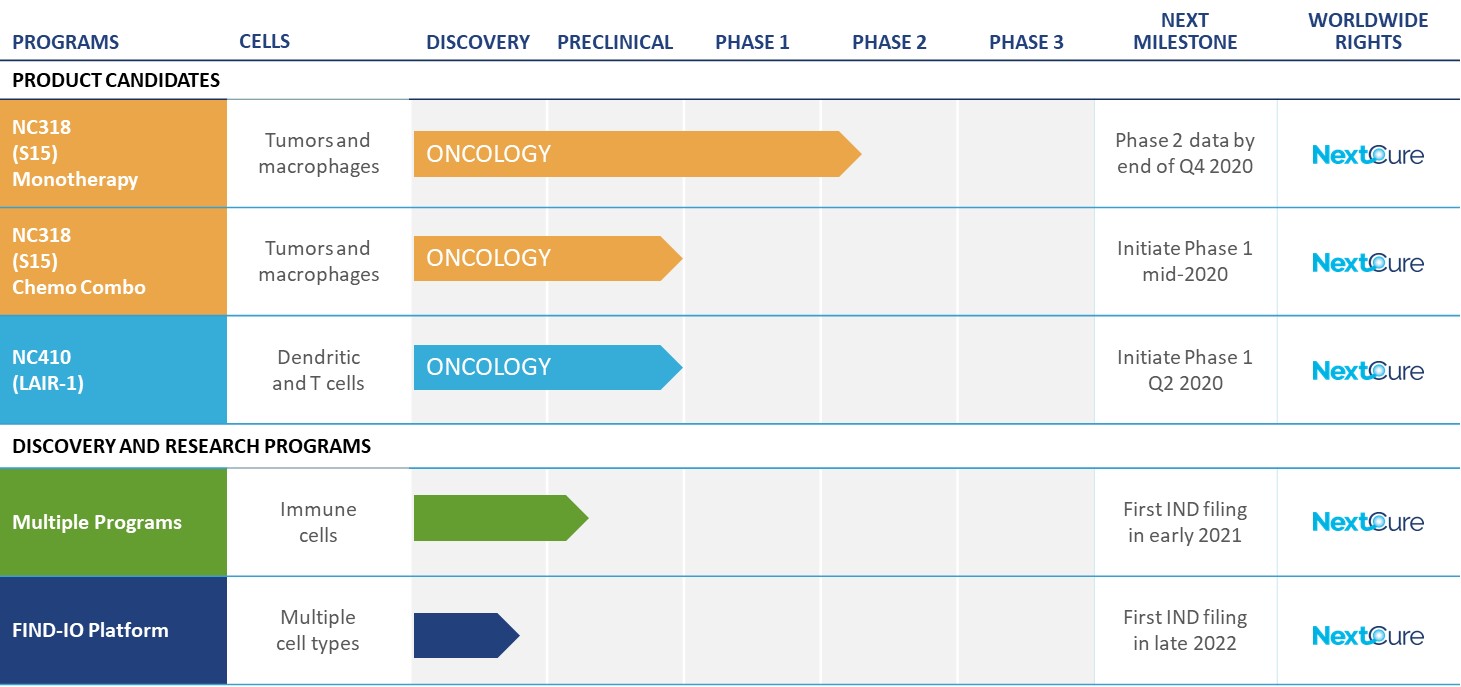
Task: Click the "Dendritic and T cells" text
Action: coord(318,370)
